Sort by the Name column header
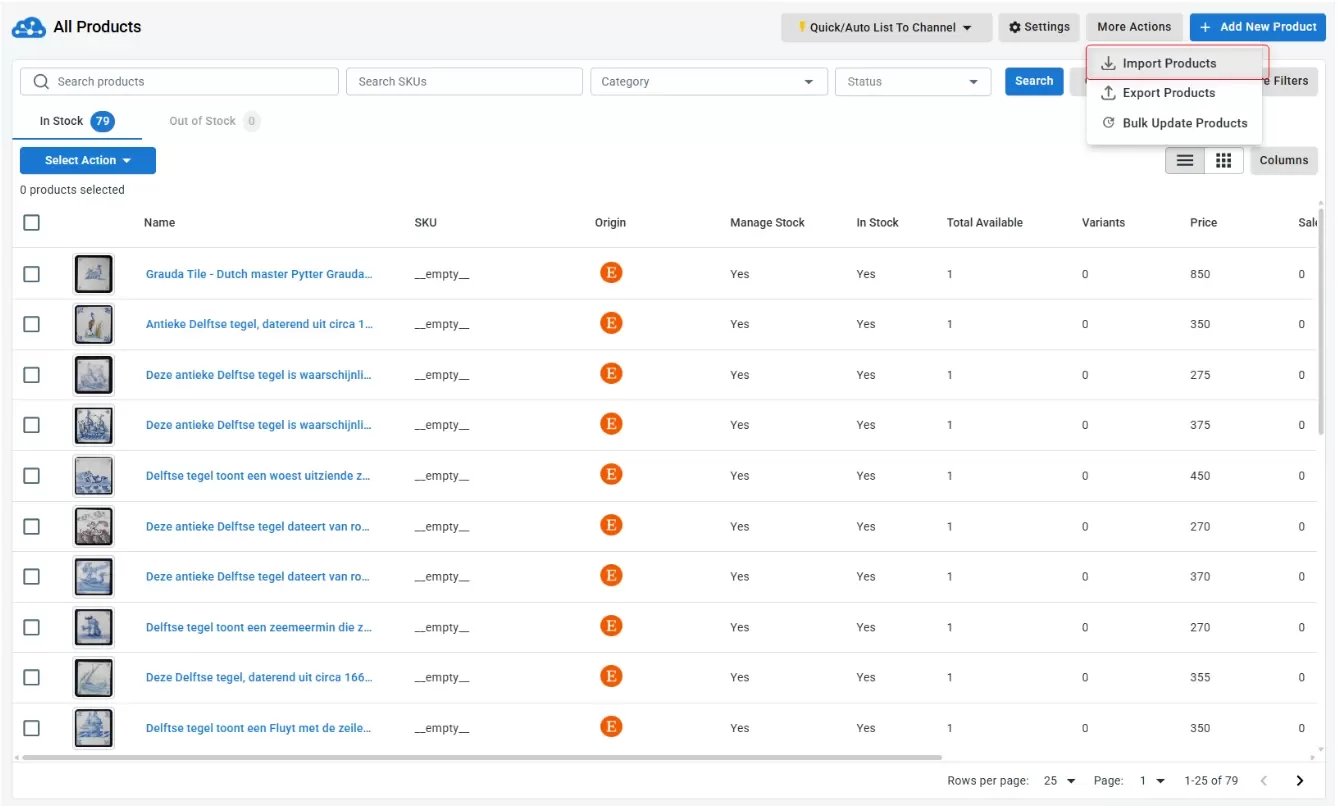Screen dimensions: 1338x806 click(159, 223)
